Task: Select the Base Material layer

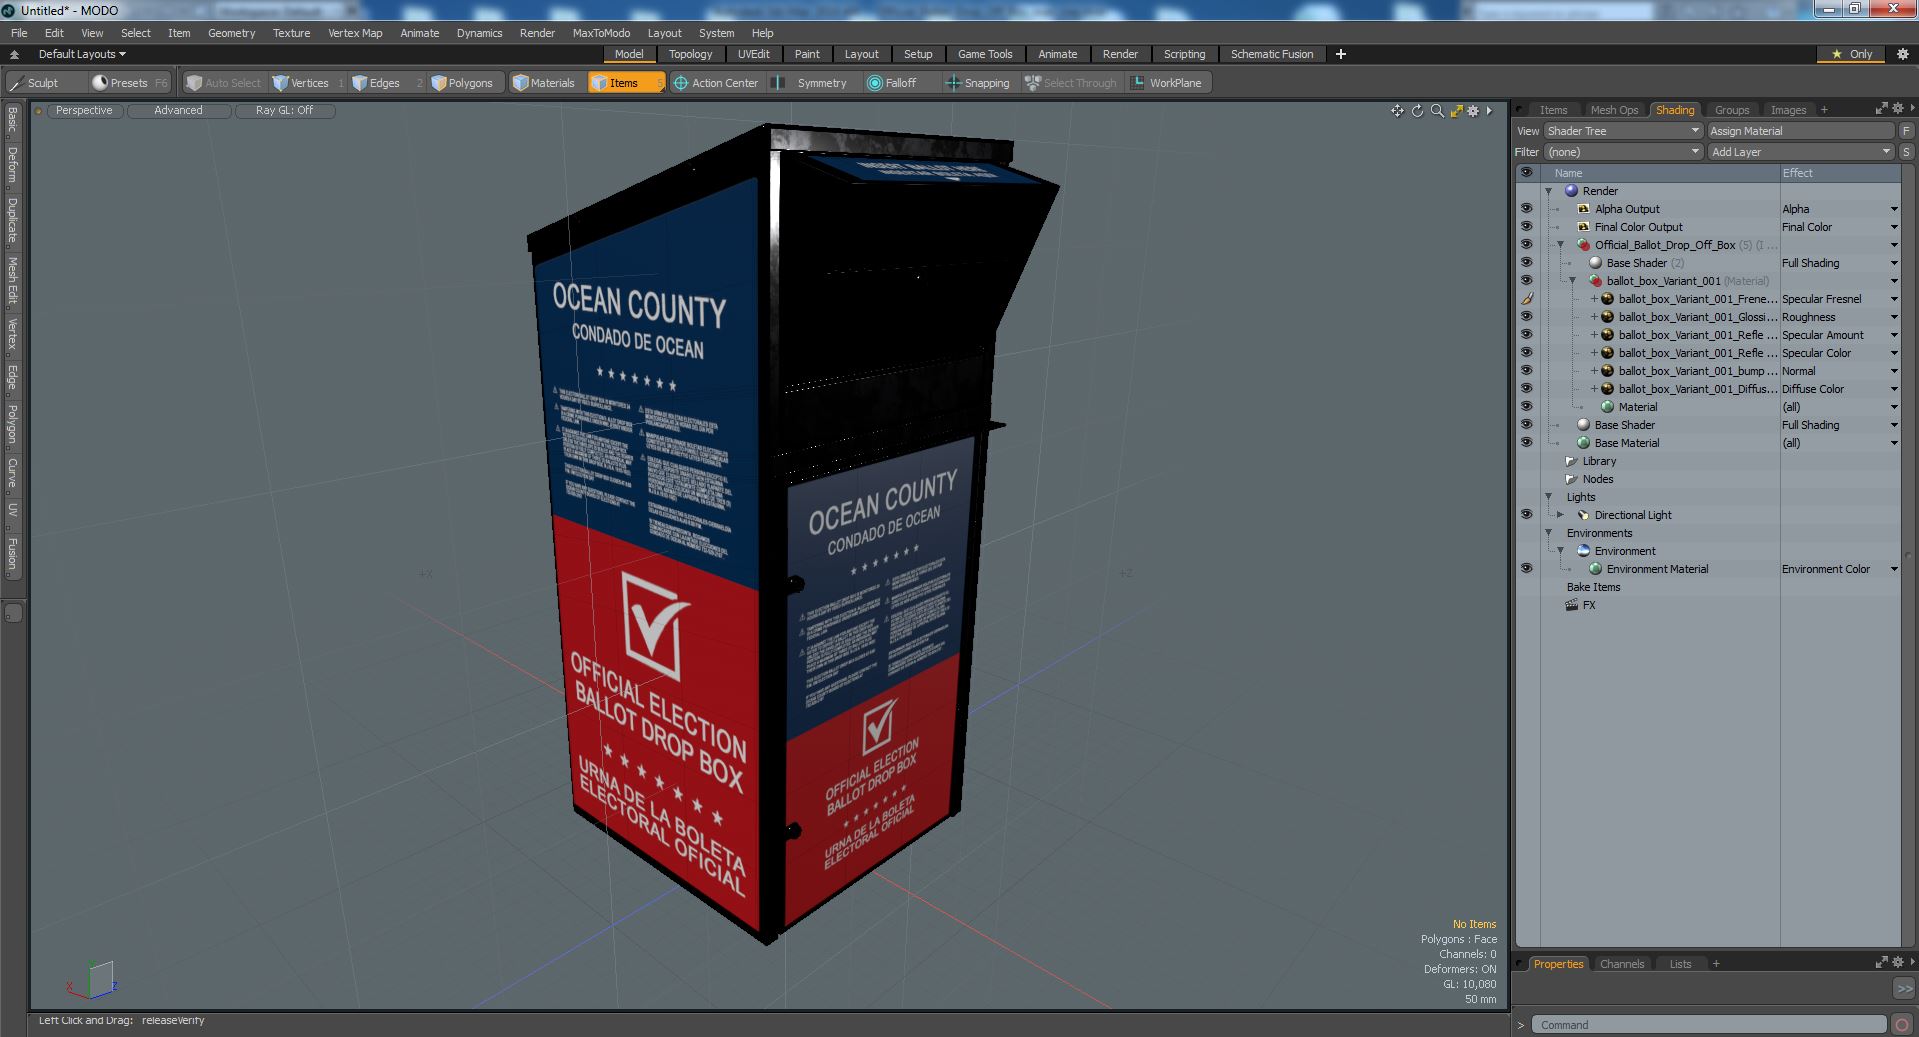Action: click(x=1626, y=443)
